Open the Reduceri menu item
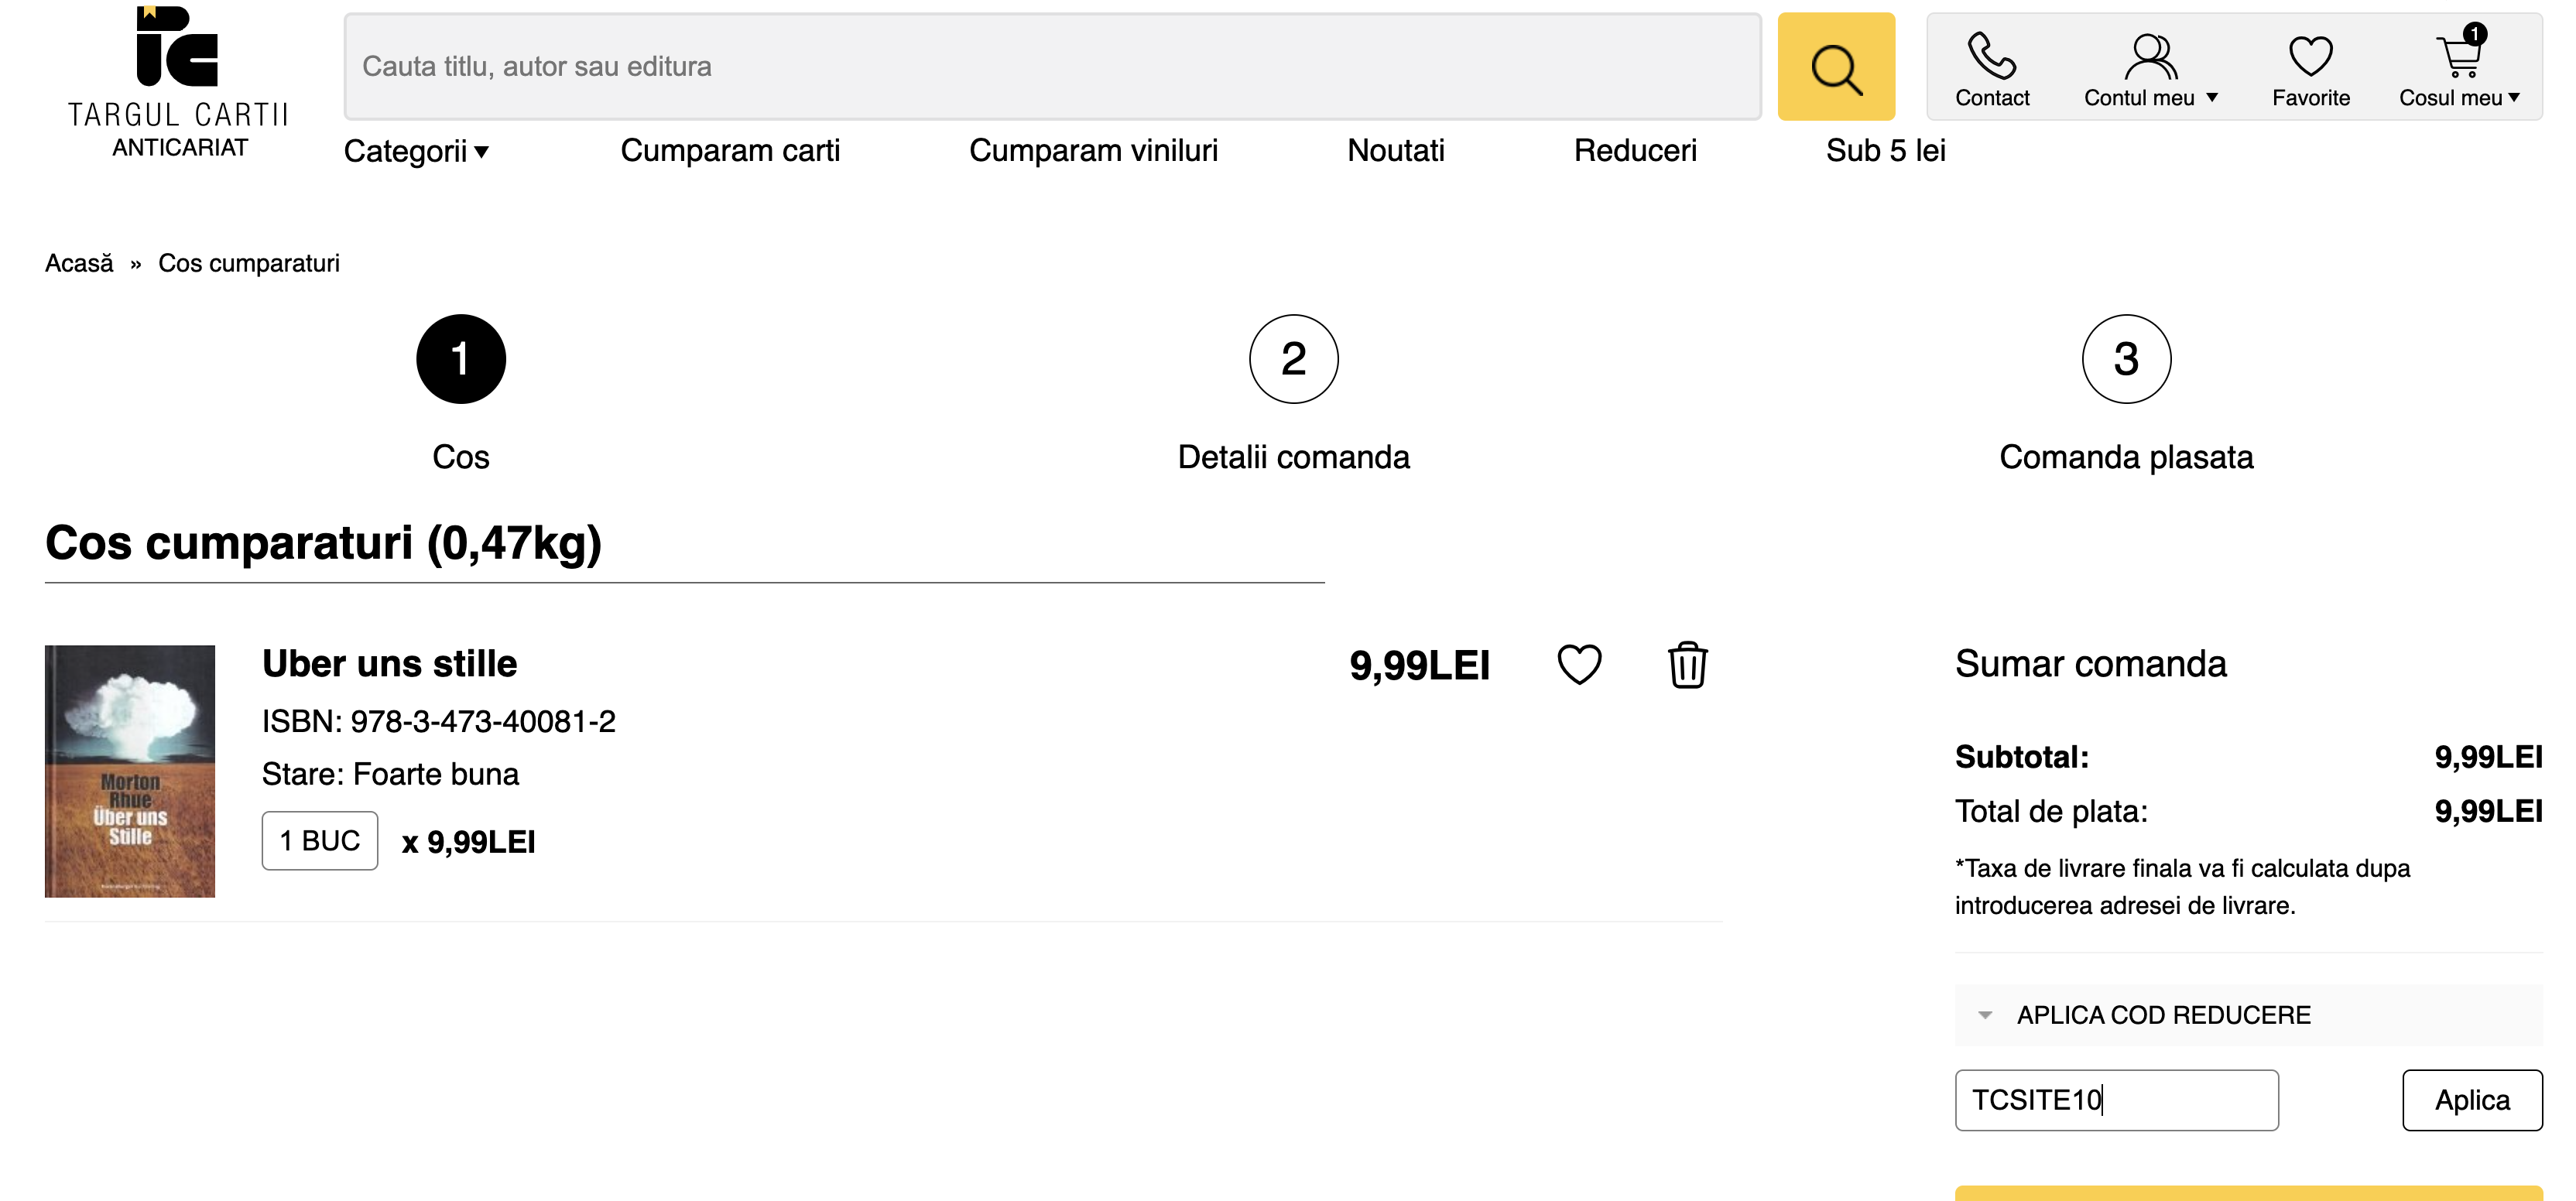This screenshot has width=2576, height=1201. tap(1634, 151)
